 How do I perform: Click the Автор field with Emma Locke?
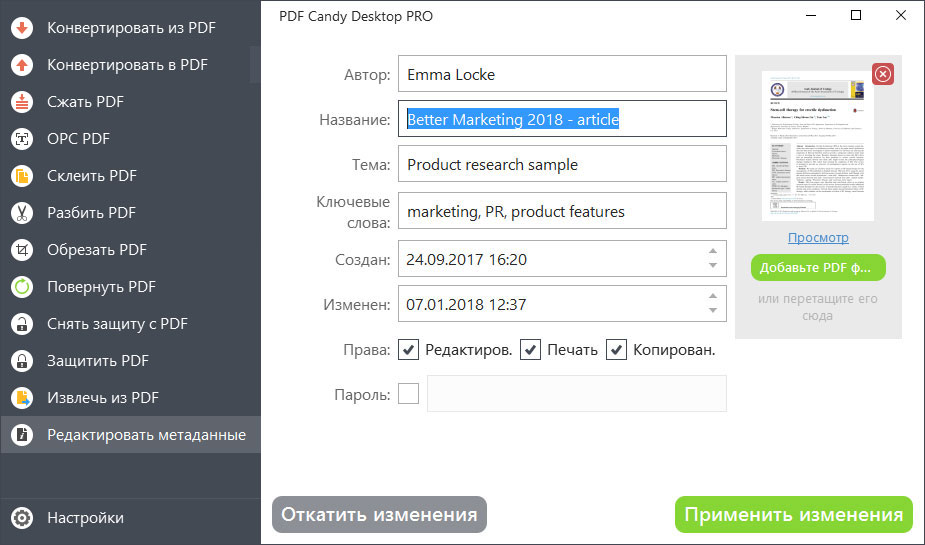click(x=561, y=74)
